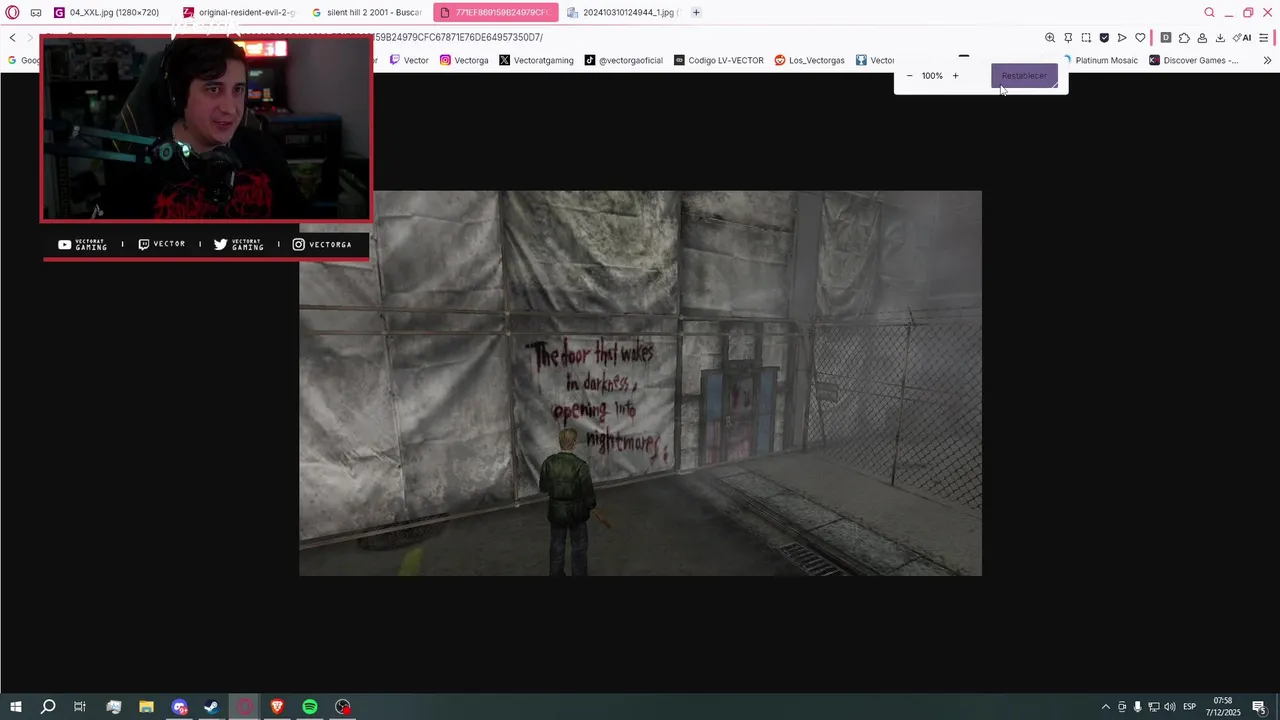Open the Codigo LV-VECTOR bookmark
1280x720 pixels.
719,60
